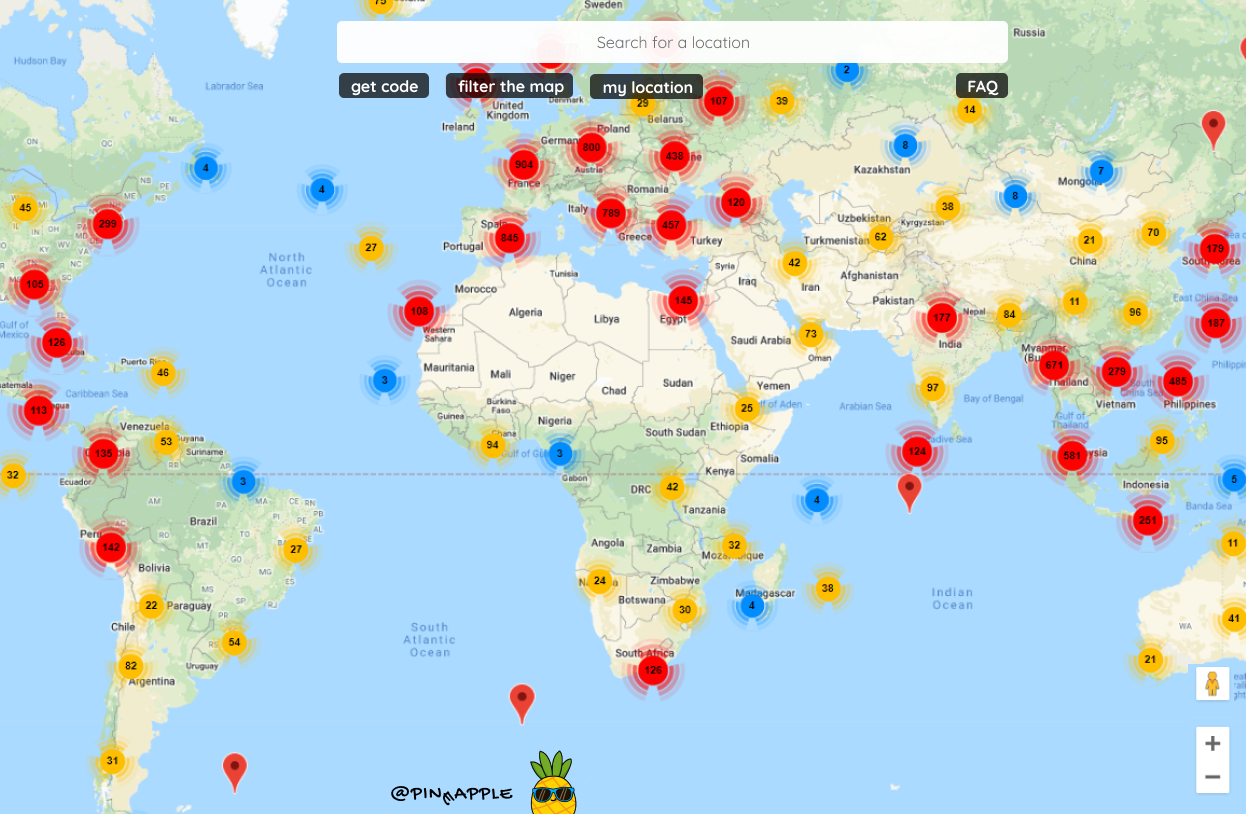This screenshot has width=1246, height=814.
Task: Open the 187 cluster in East China Sea
Action: tap(1216, 323)
